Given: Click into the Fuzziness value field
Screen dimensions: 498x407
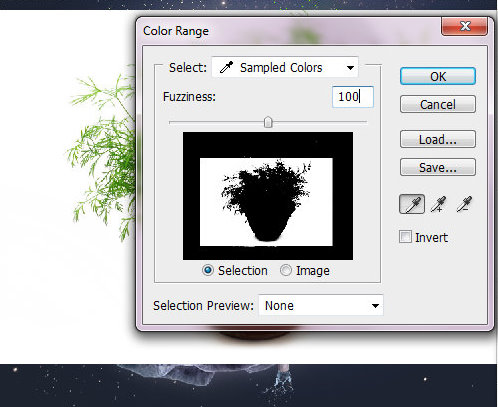Looking at the screenshot, I should [353, 97].
